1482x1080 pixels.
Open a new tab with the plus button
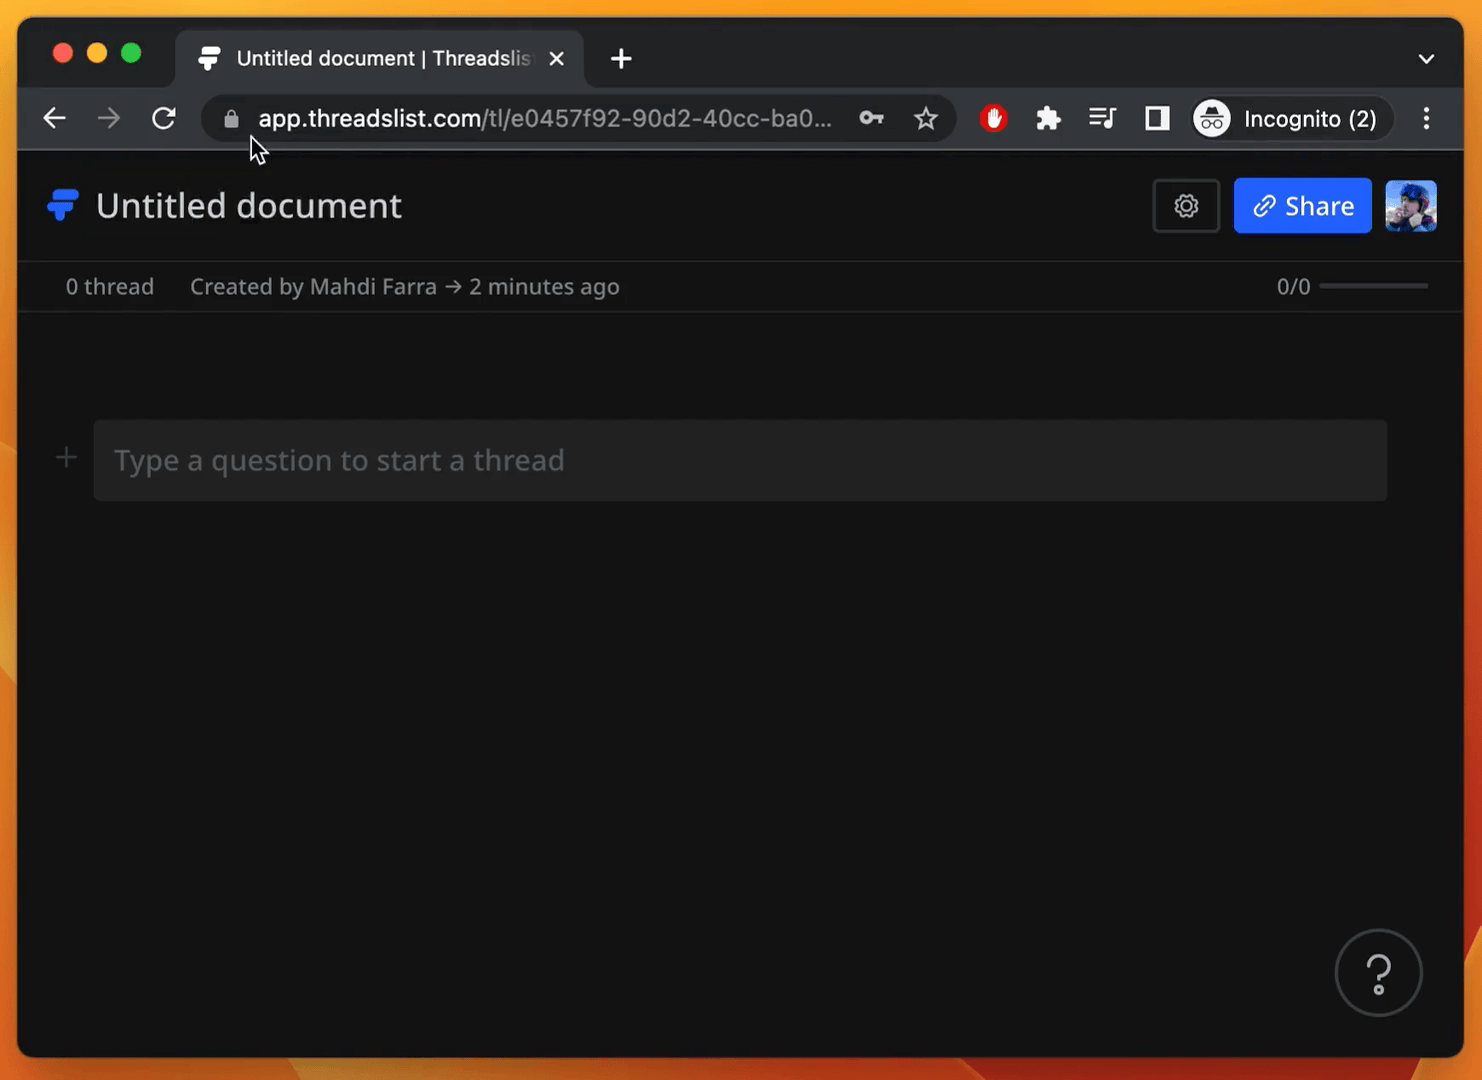[x=621, y=59]
